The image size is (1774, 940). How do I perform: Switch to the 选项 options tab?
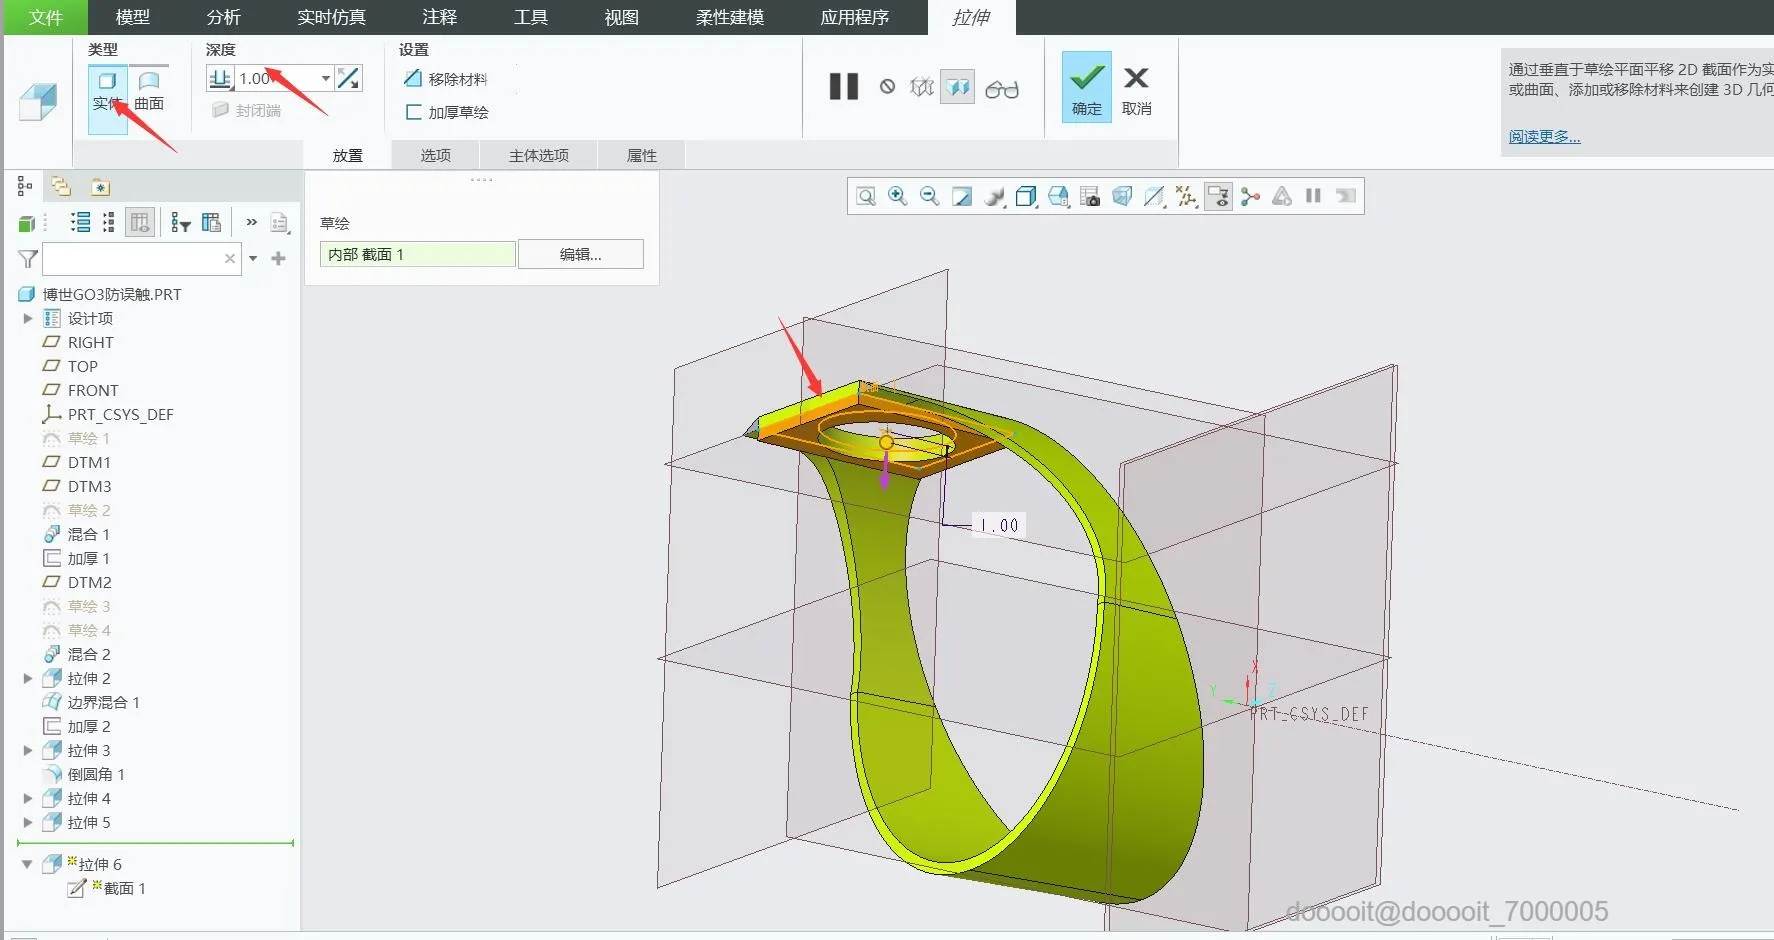[x=435, y=155]
